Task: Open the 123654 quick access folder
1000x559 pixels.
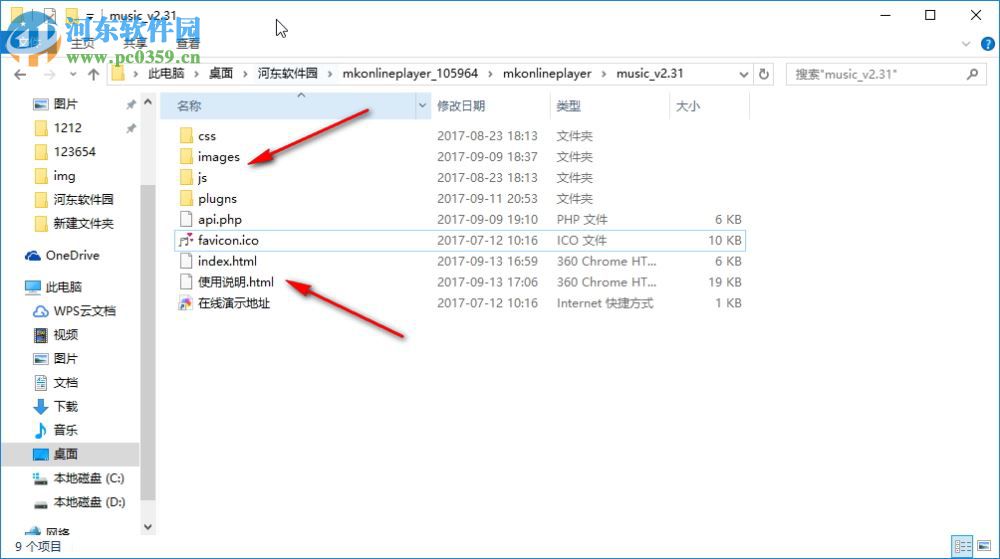Action: pos(65,152)
